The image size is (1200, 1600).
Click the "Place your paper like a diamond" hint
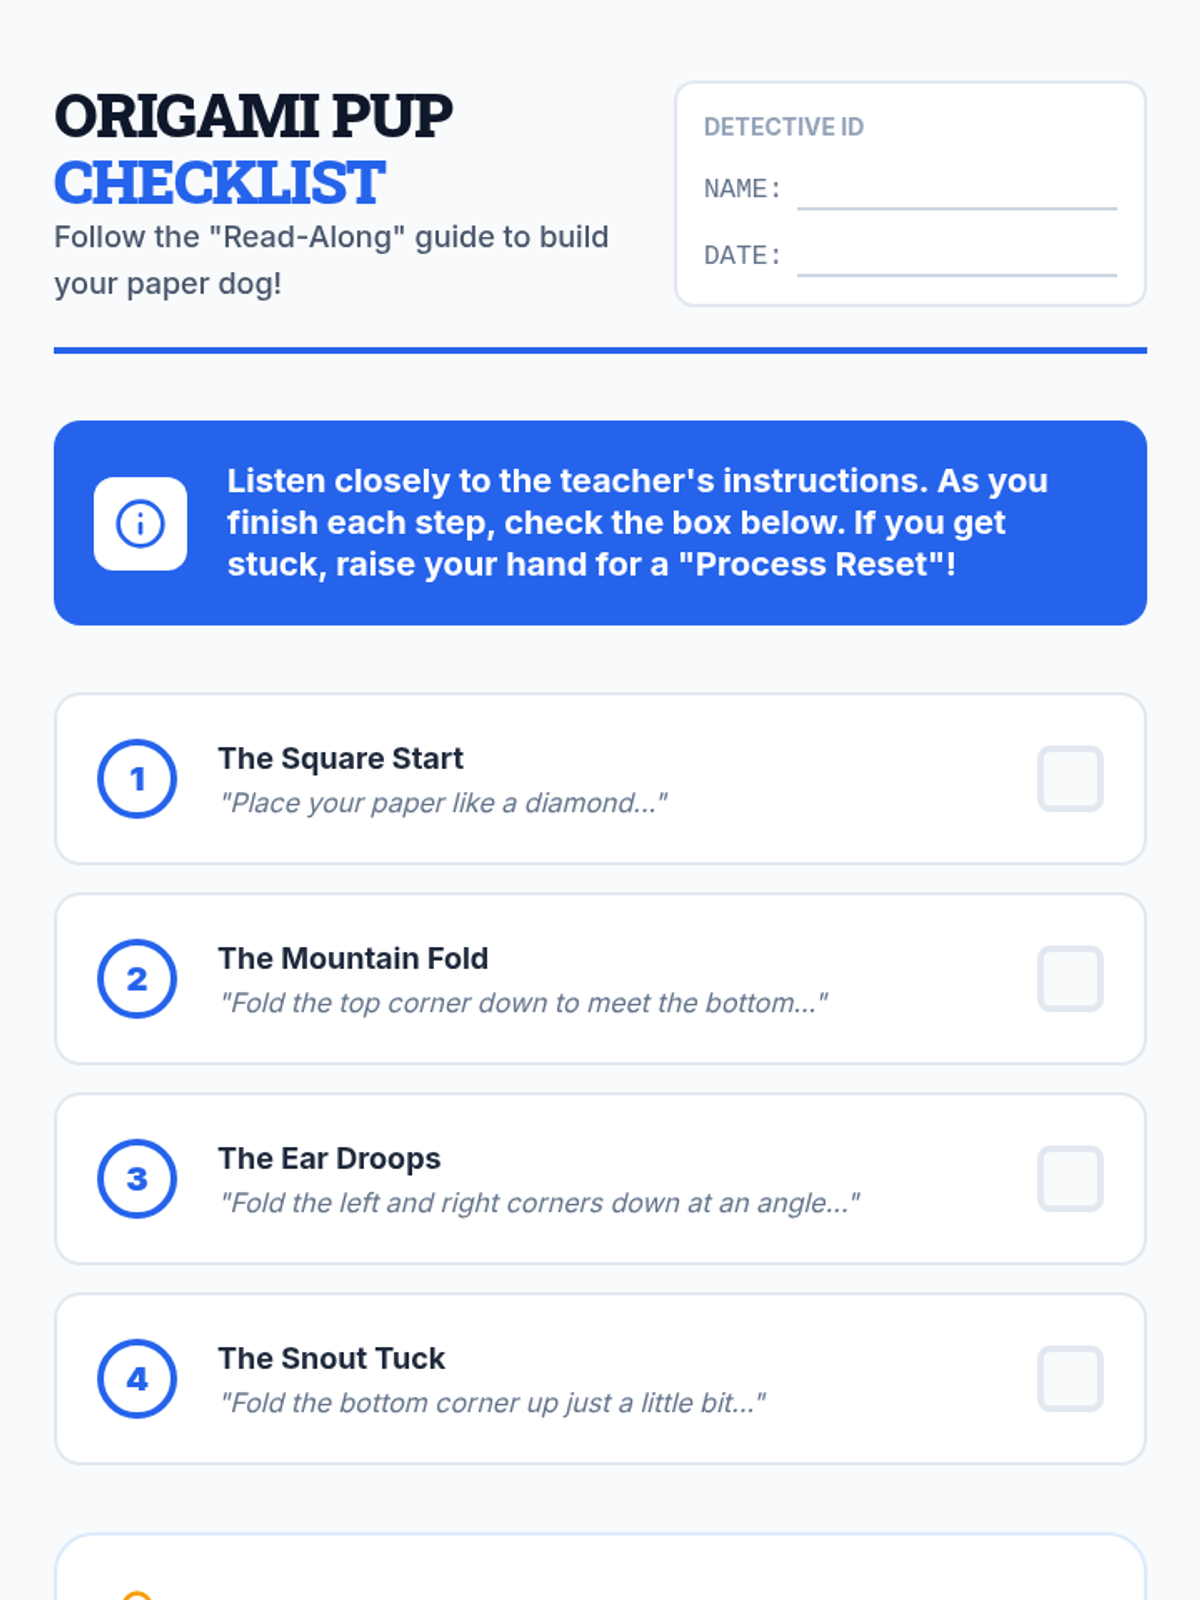coord(443,803)
